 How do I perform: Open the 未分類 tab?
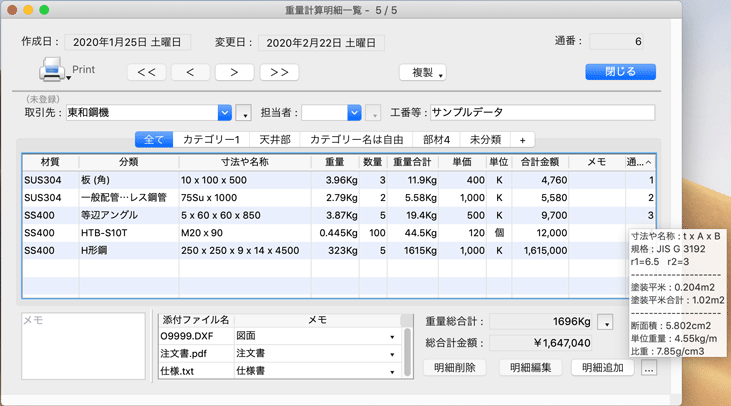485,140
